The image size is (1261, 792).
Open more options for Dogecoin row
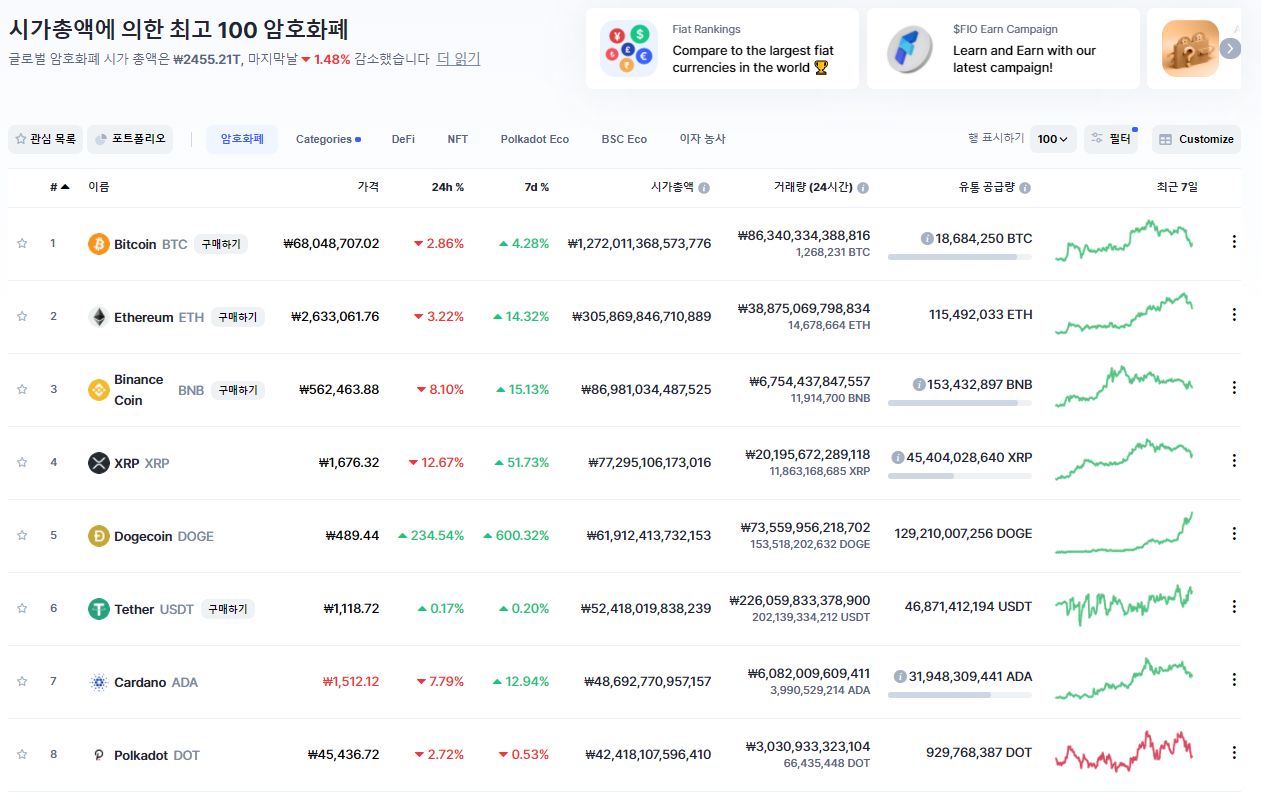point(1234,533)
